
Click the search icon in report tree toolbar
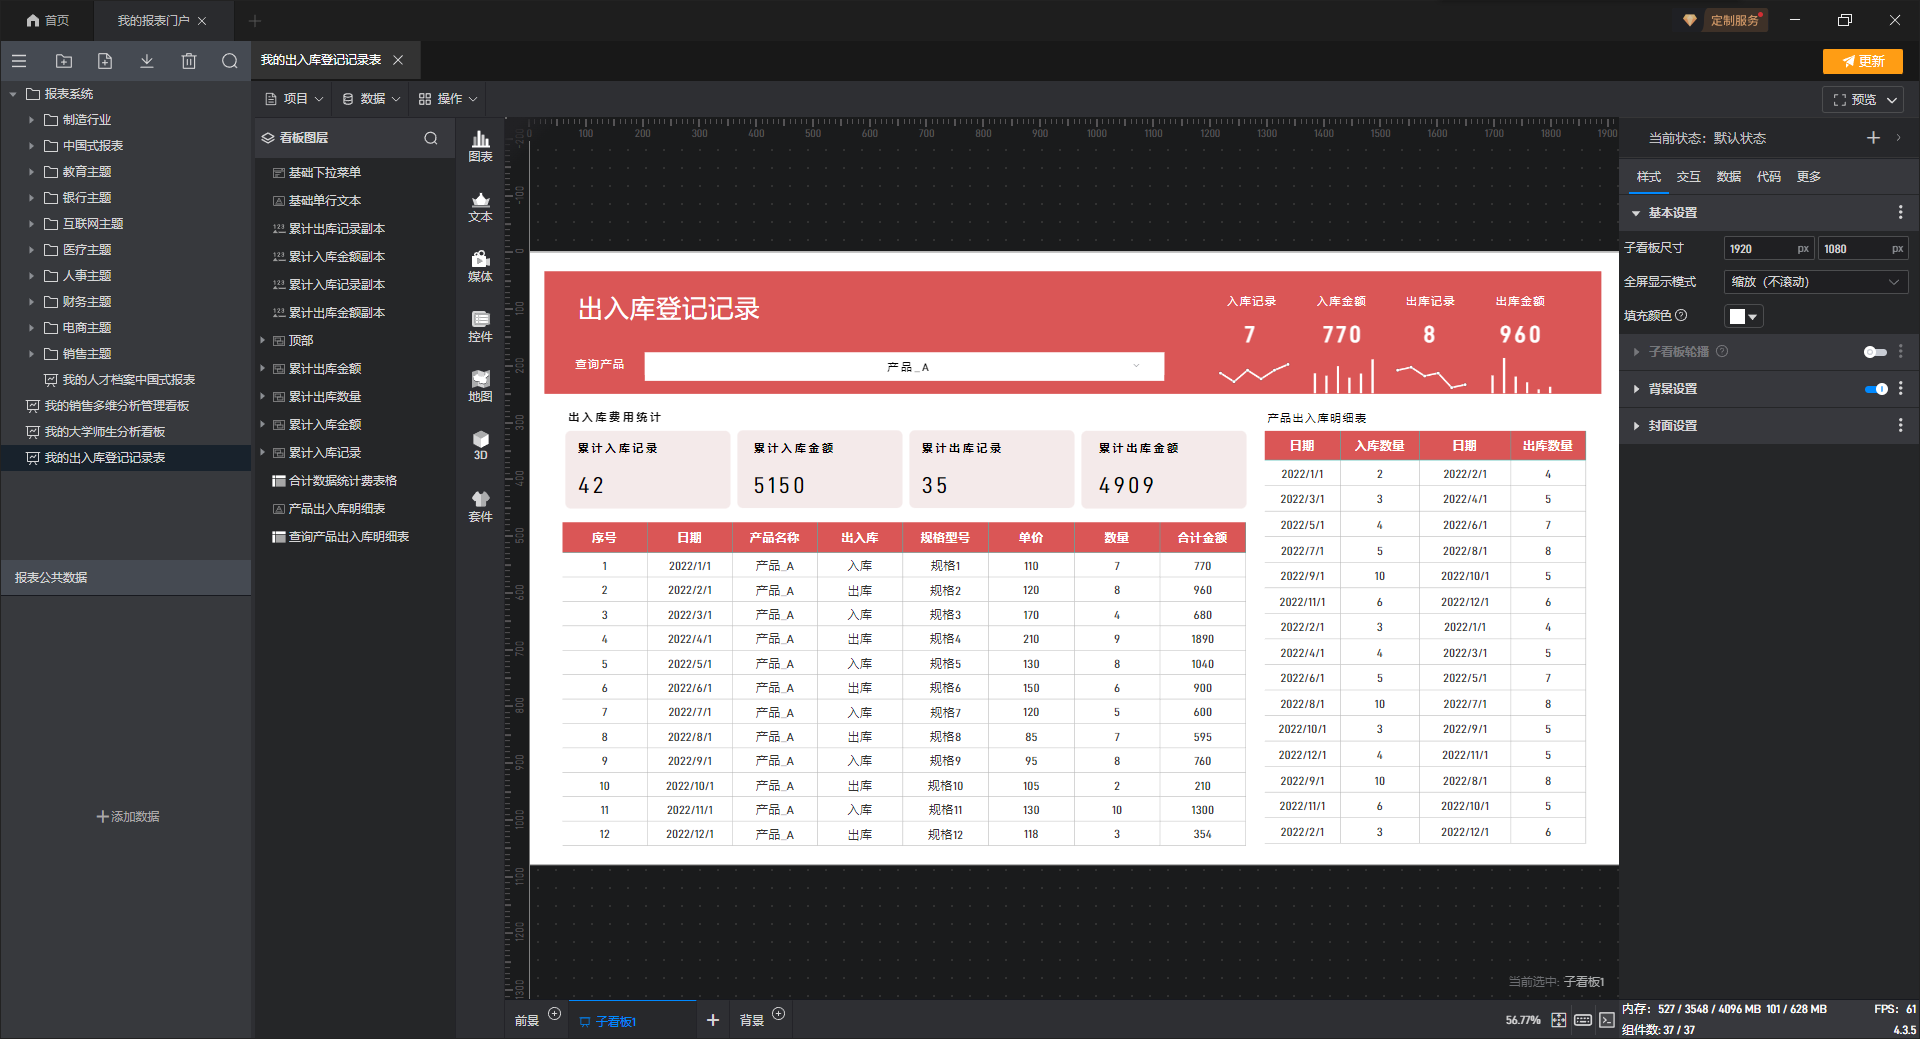230,61
